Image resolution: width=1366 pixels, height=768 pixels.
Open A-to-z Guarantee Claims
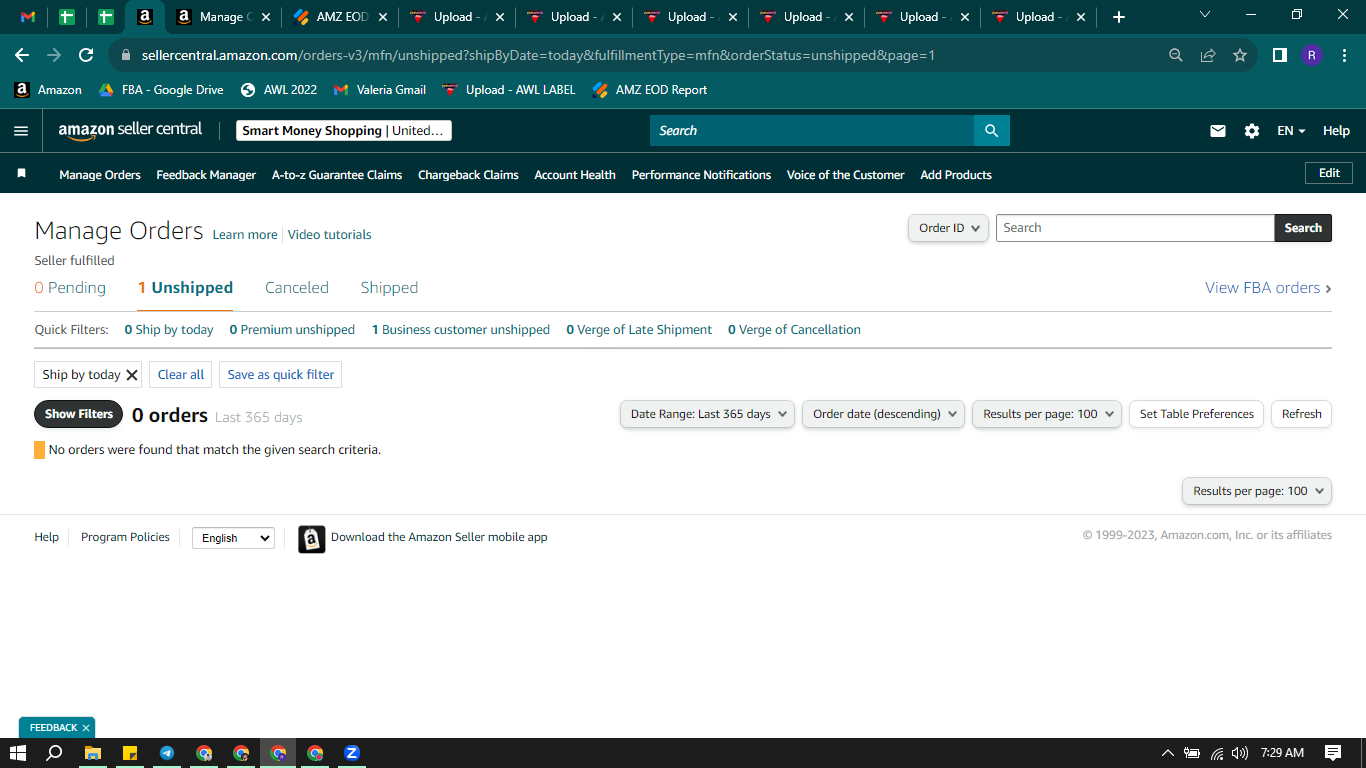tap(337, 175)
